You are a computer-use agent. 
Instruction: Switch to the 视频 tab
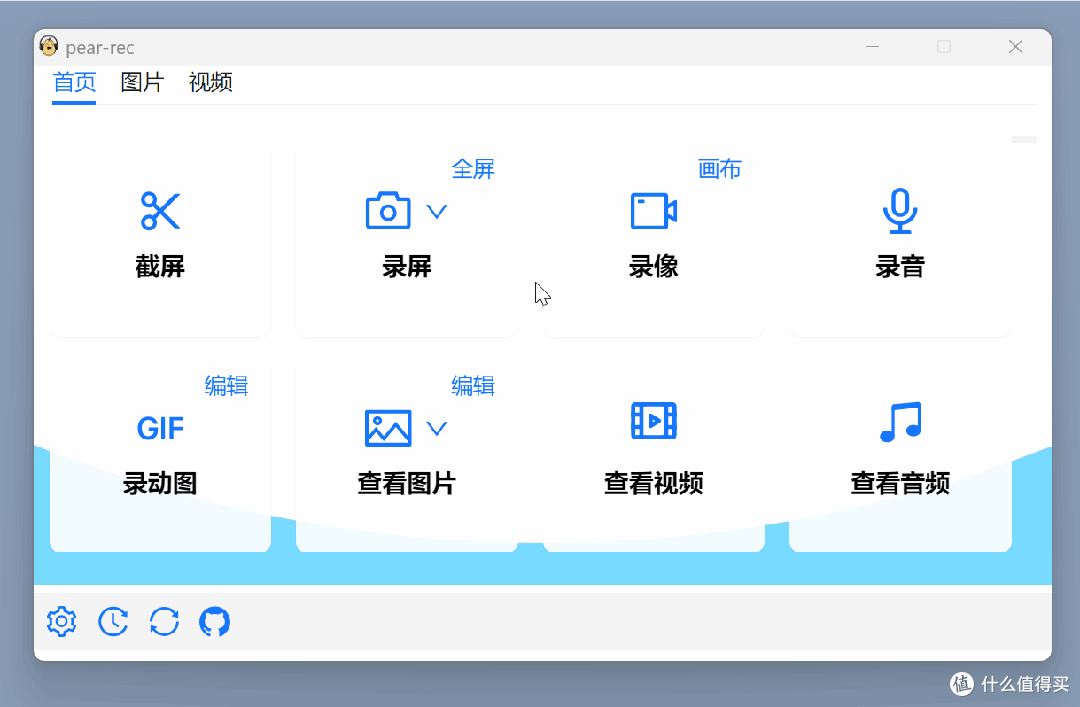point(209,82)
